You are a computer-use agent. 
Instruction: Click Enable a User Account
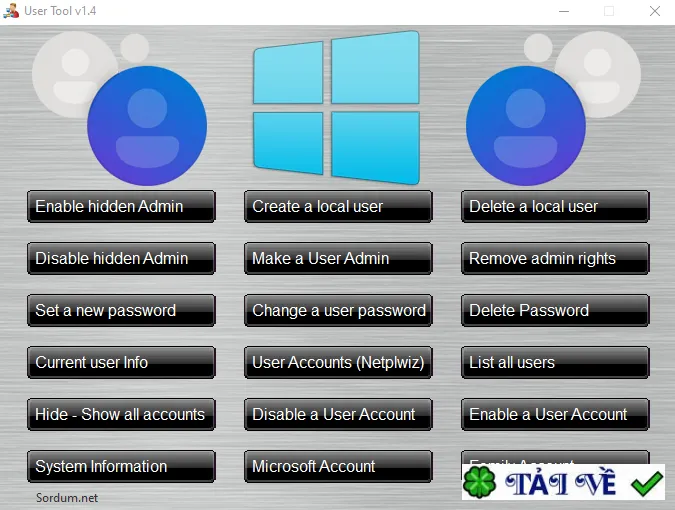click(x=555, y=414)
